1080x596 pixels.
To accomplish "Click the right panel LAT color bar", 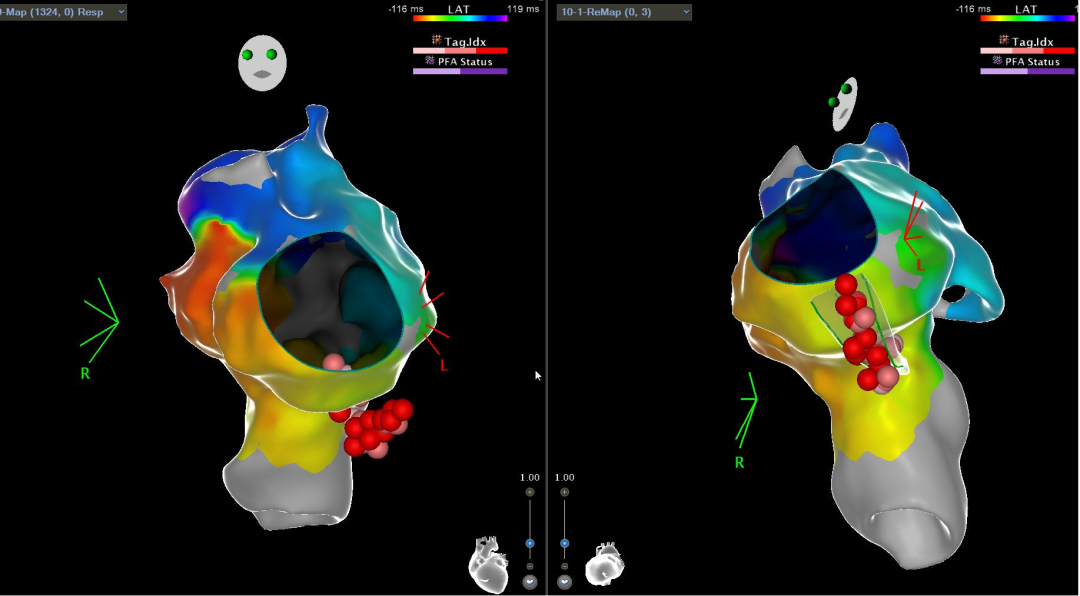I will [x=1029, y=19].
